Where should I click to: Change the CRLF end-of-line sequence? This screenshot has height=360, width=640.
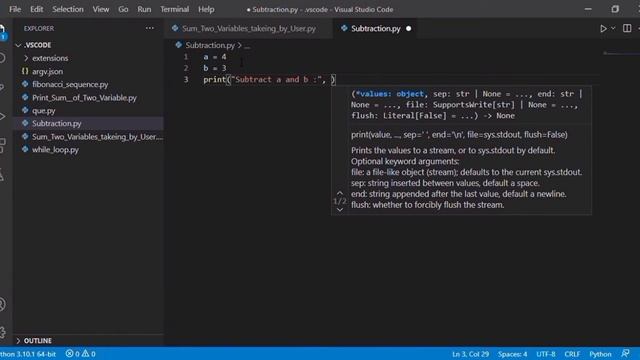572,354
